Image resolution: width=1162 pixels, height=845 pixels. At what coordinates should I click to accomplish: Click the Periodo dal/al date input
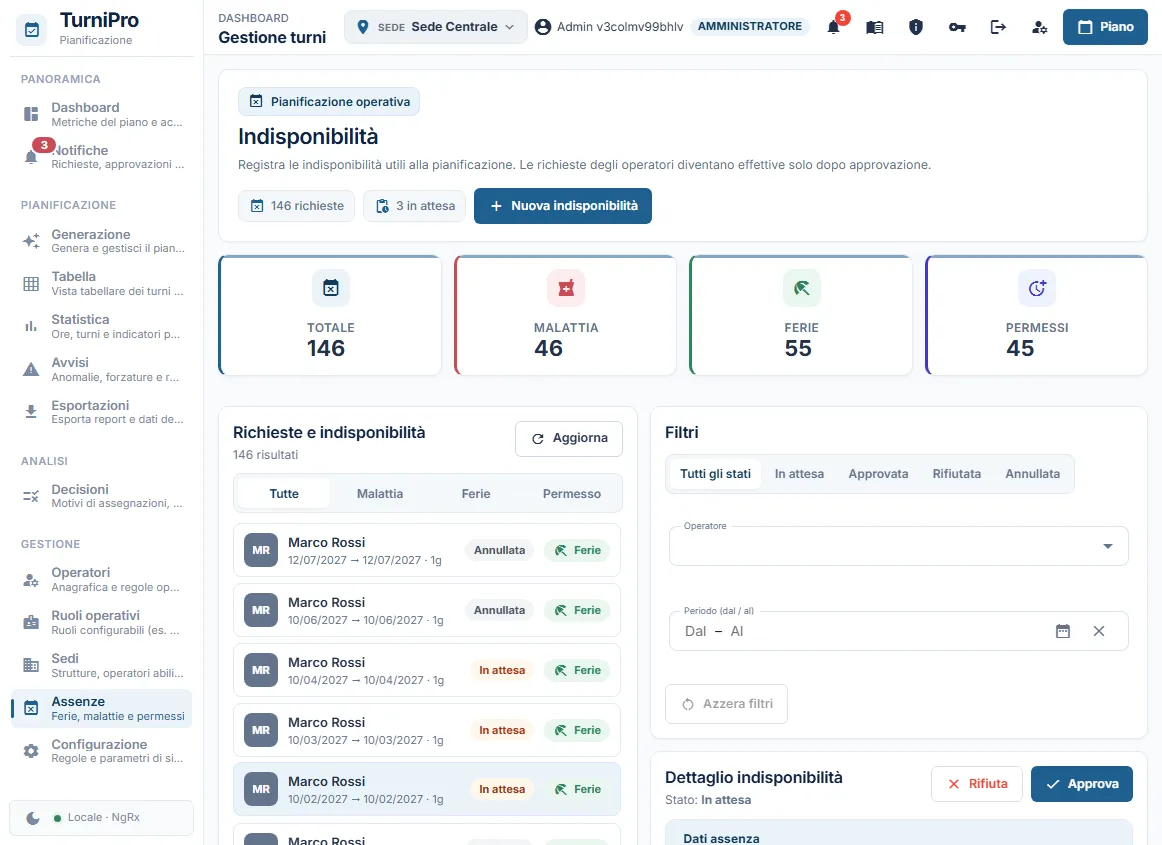[898, 631]
